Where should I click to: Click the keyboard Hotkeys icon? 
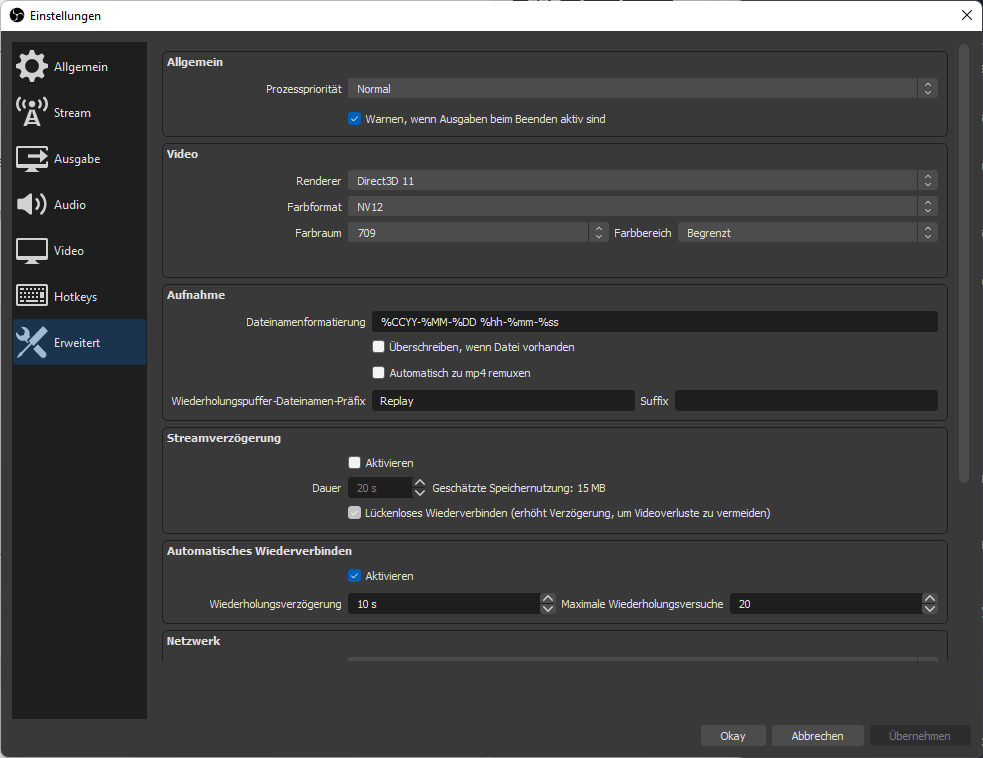31,296
